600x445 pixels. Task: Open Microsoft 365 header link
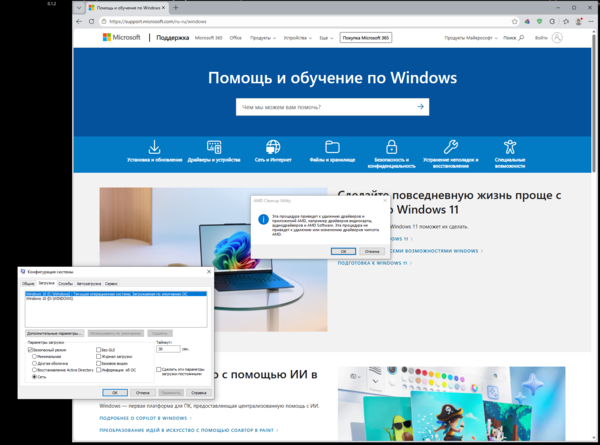(x=209, y=38)
